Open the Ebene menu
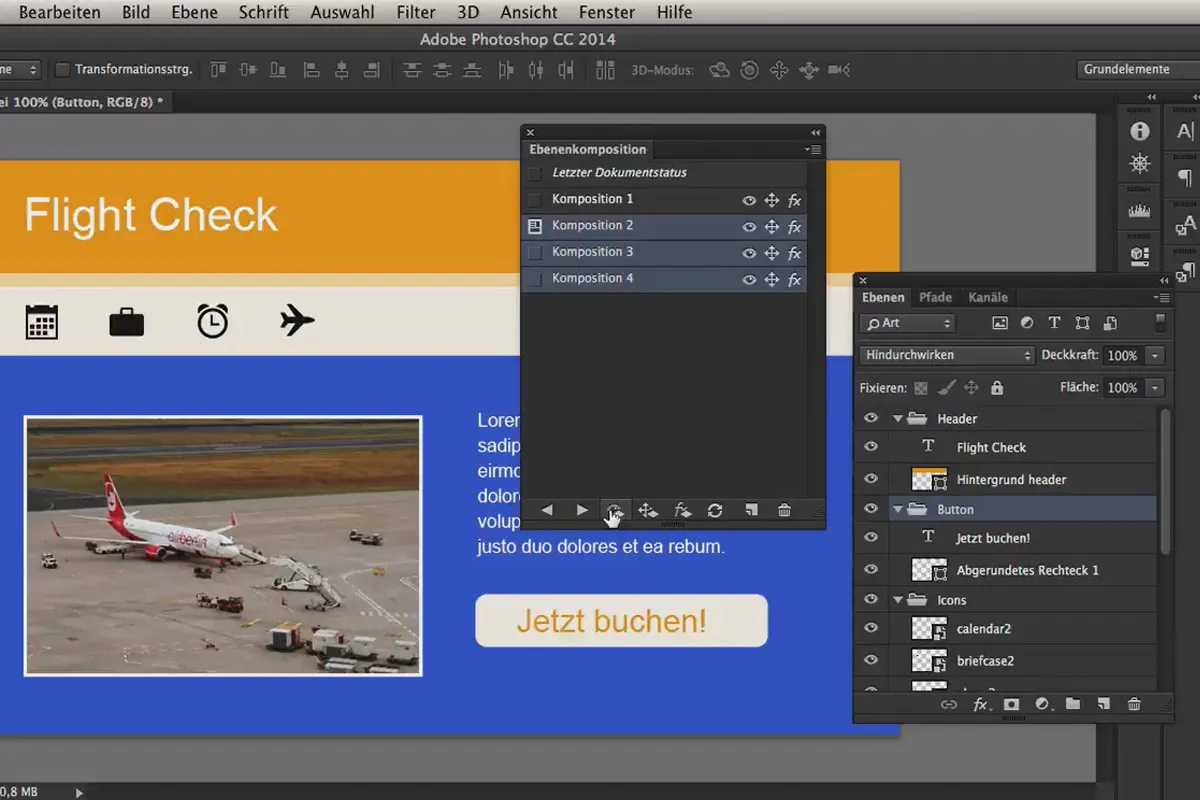1200x800 pixels. pyautogui.click(x=194, y=12)
